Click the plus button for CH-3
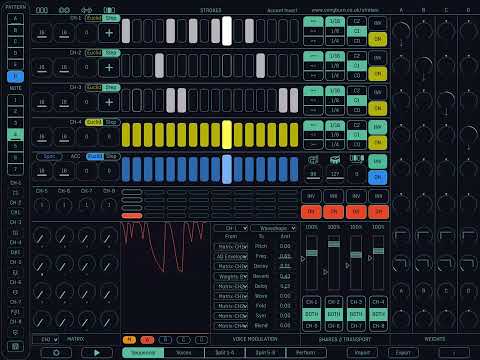Screen dimensions: 480x360 (x=109, y=102)
